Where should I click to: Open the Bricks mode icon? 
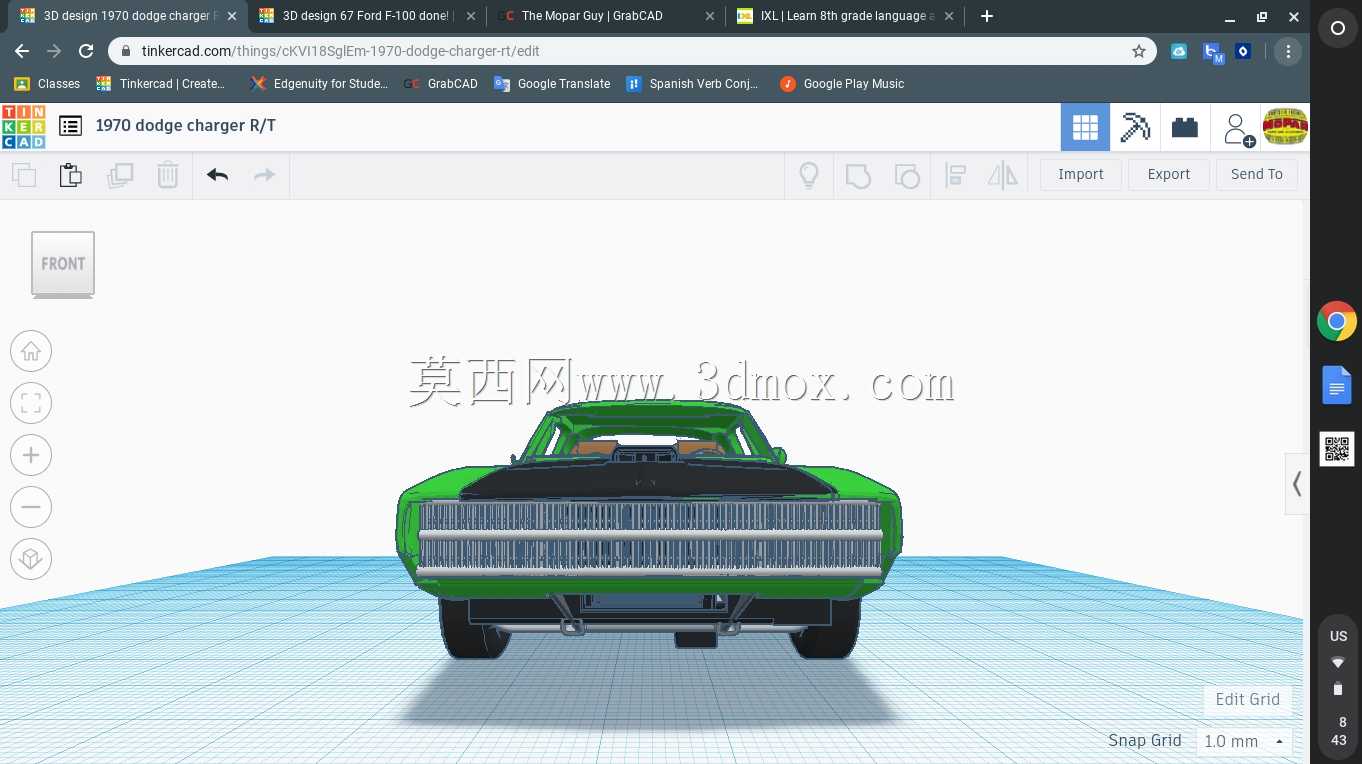click(x=1185, y=127)
